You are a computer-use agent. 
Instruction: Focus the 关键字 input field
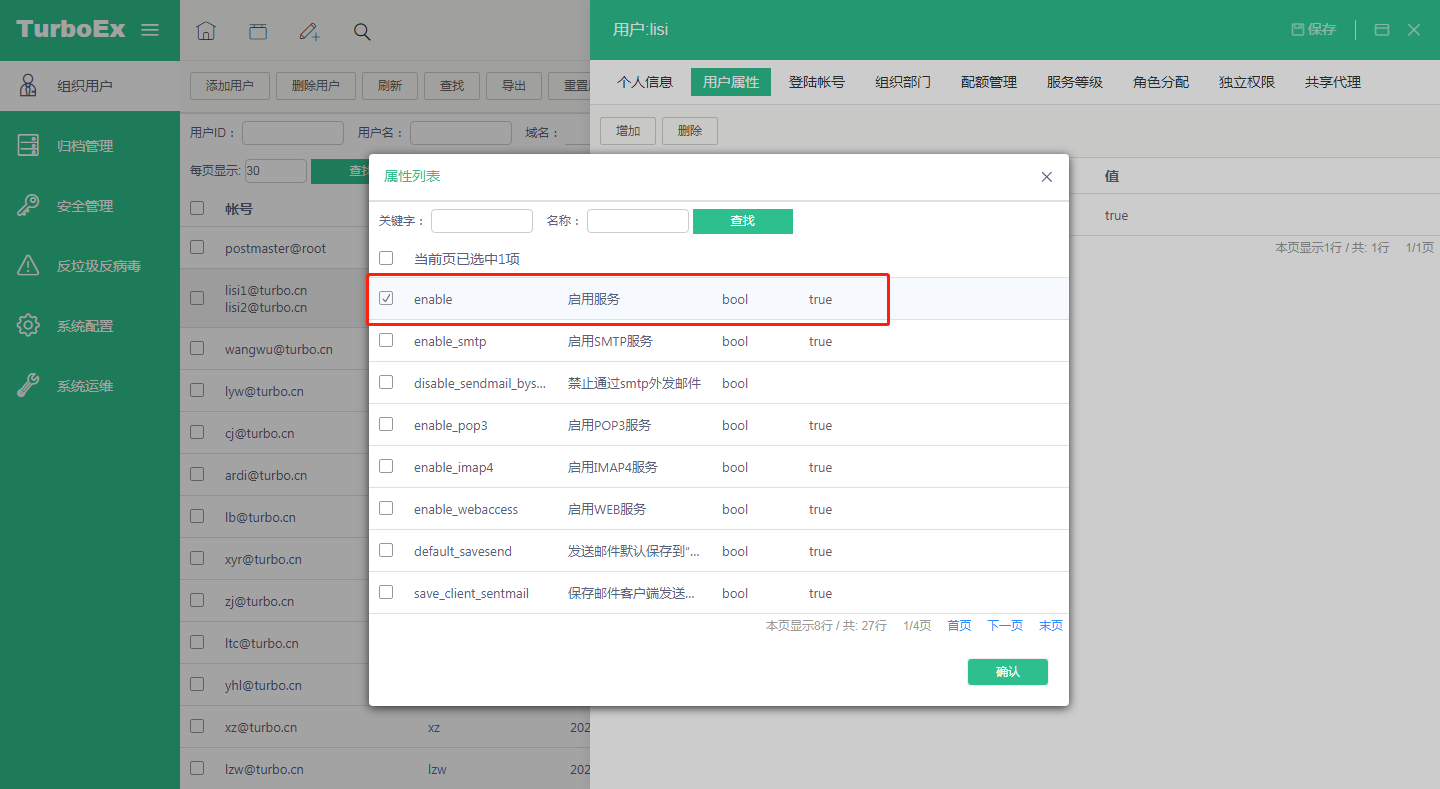click(482, 221)
